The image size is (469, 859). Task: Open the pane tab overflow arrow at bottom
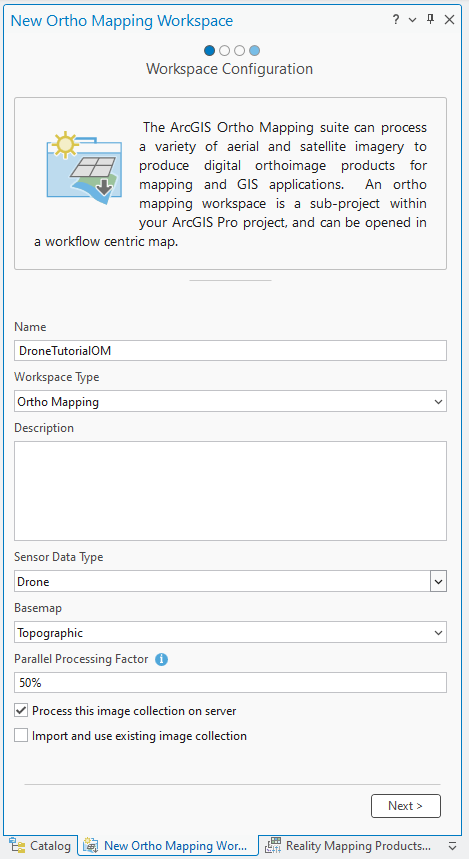coord(452,845)
